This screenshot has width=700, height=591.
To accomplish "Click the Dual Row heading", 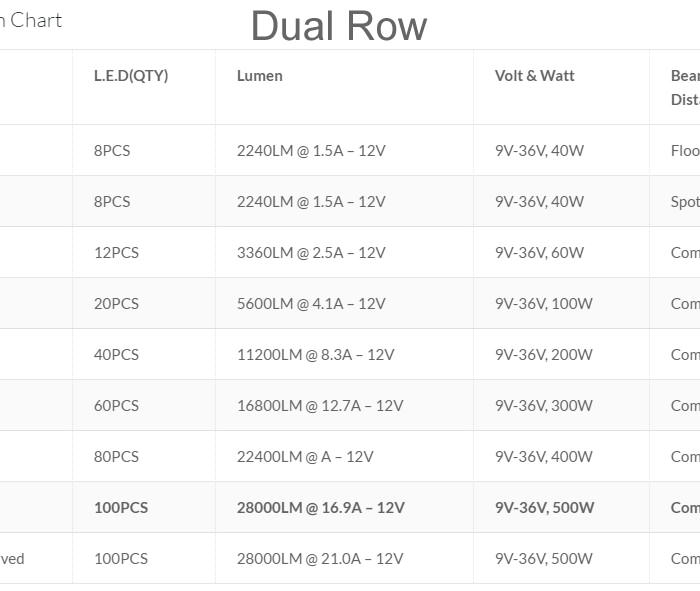I will (x=339, y=26).
